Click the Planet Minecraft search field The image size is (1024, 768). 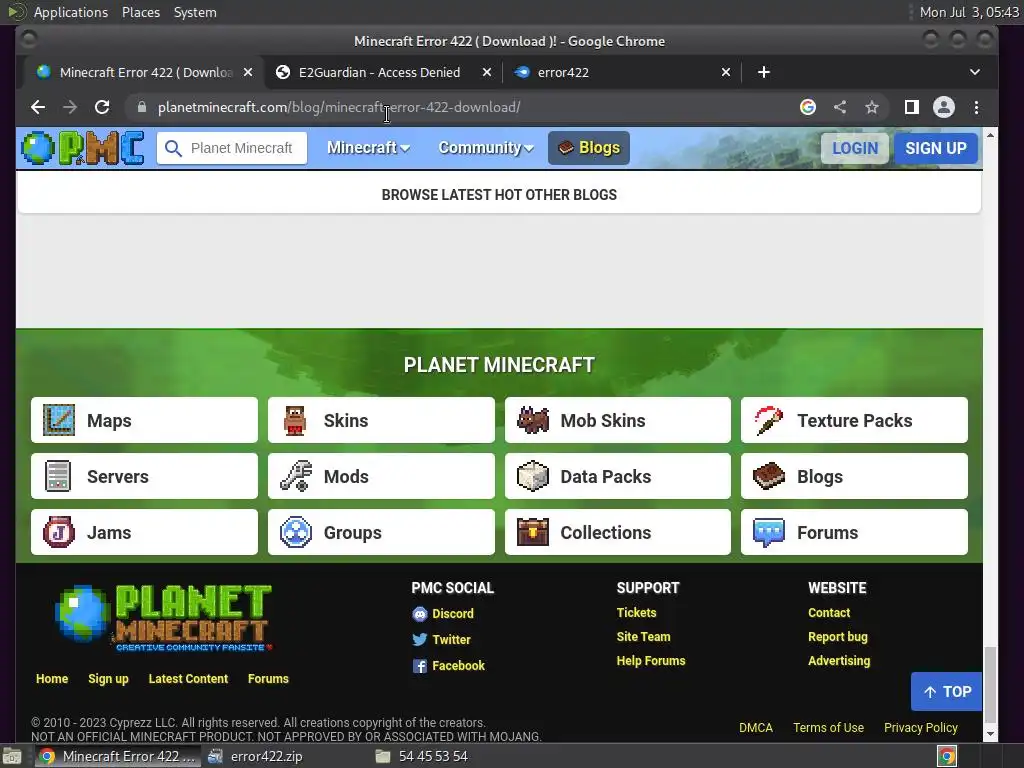(232, 148)
